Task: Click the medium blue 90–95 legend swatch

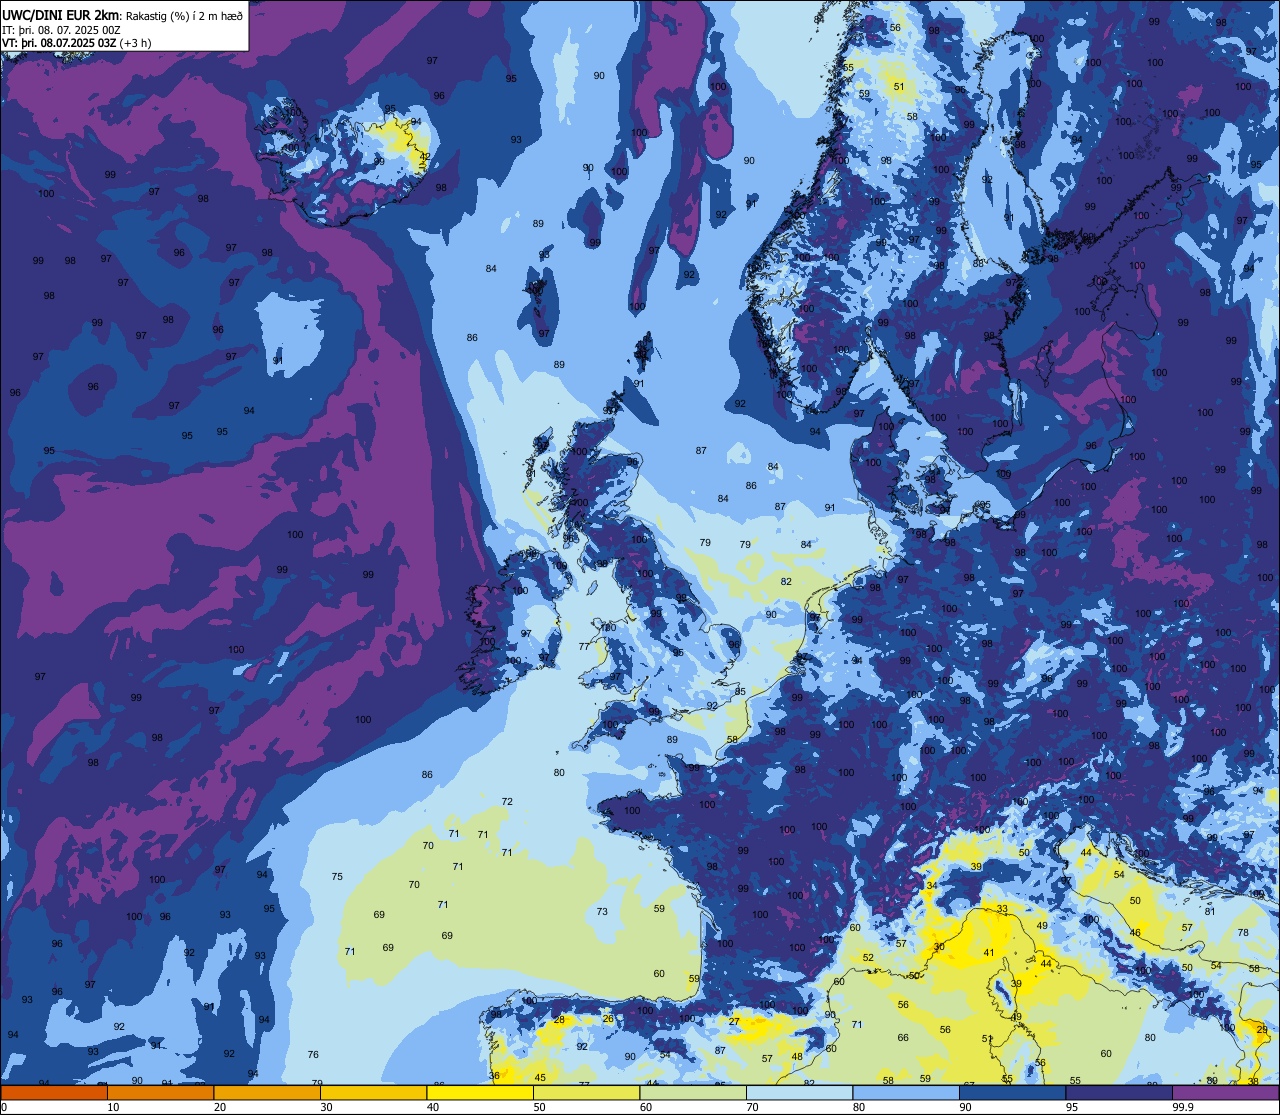Action: tap(1012, 1093)
